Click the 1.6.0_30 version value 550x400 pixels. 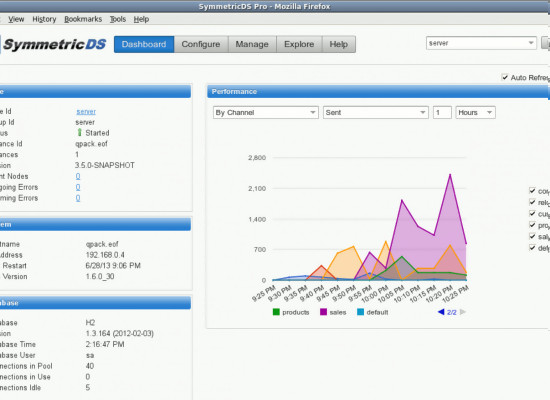tap(100, 277)
